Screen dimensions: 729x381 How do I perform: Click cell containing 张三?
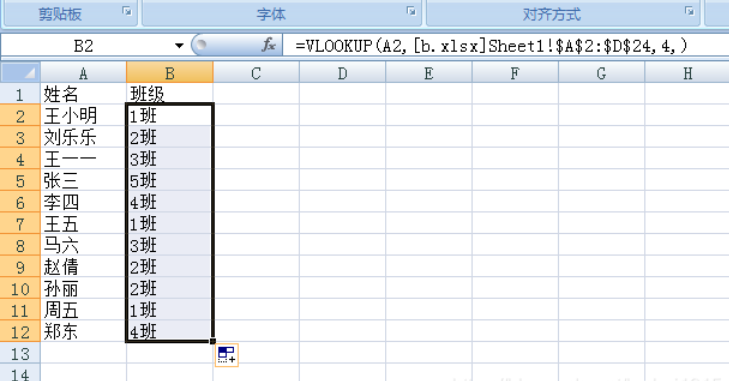83,180
